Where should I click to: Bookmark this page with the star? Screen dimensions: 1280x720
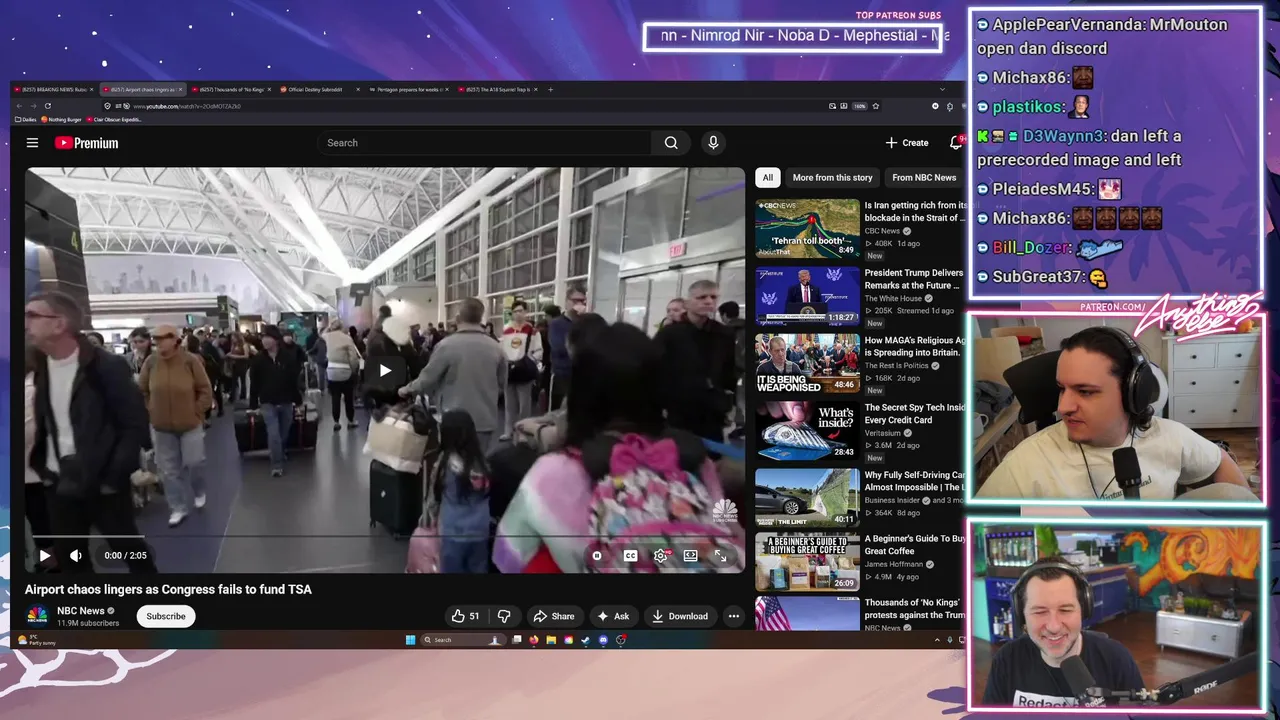point(876,106)
